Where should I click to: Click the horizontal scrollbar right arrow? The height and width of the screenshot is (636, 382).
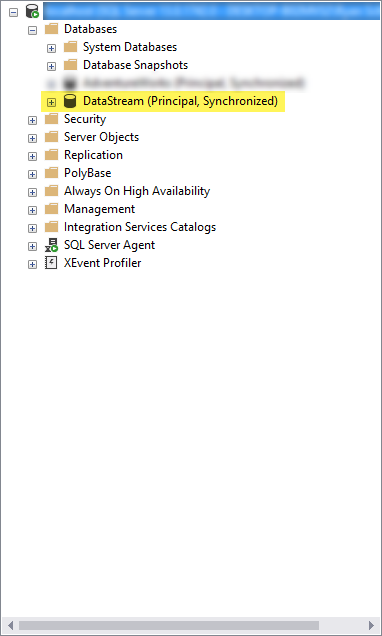[371, 625]
